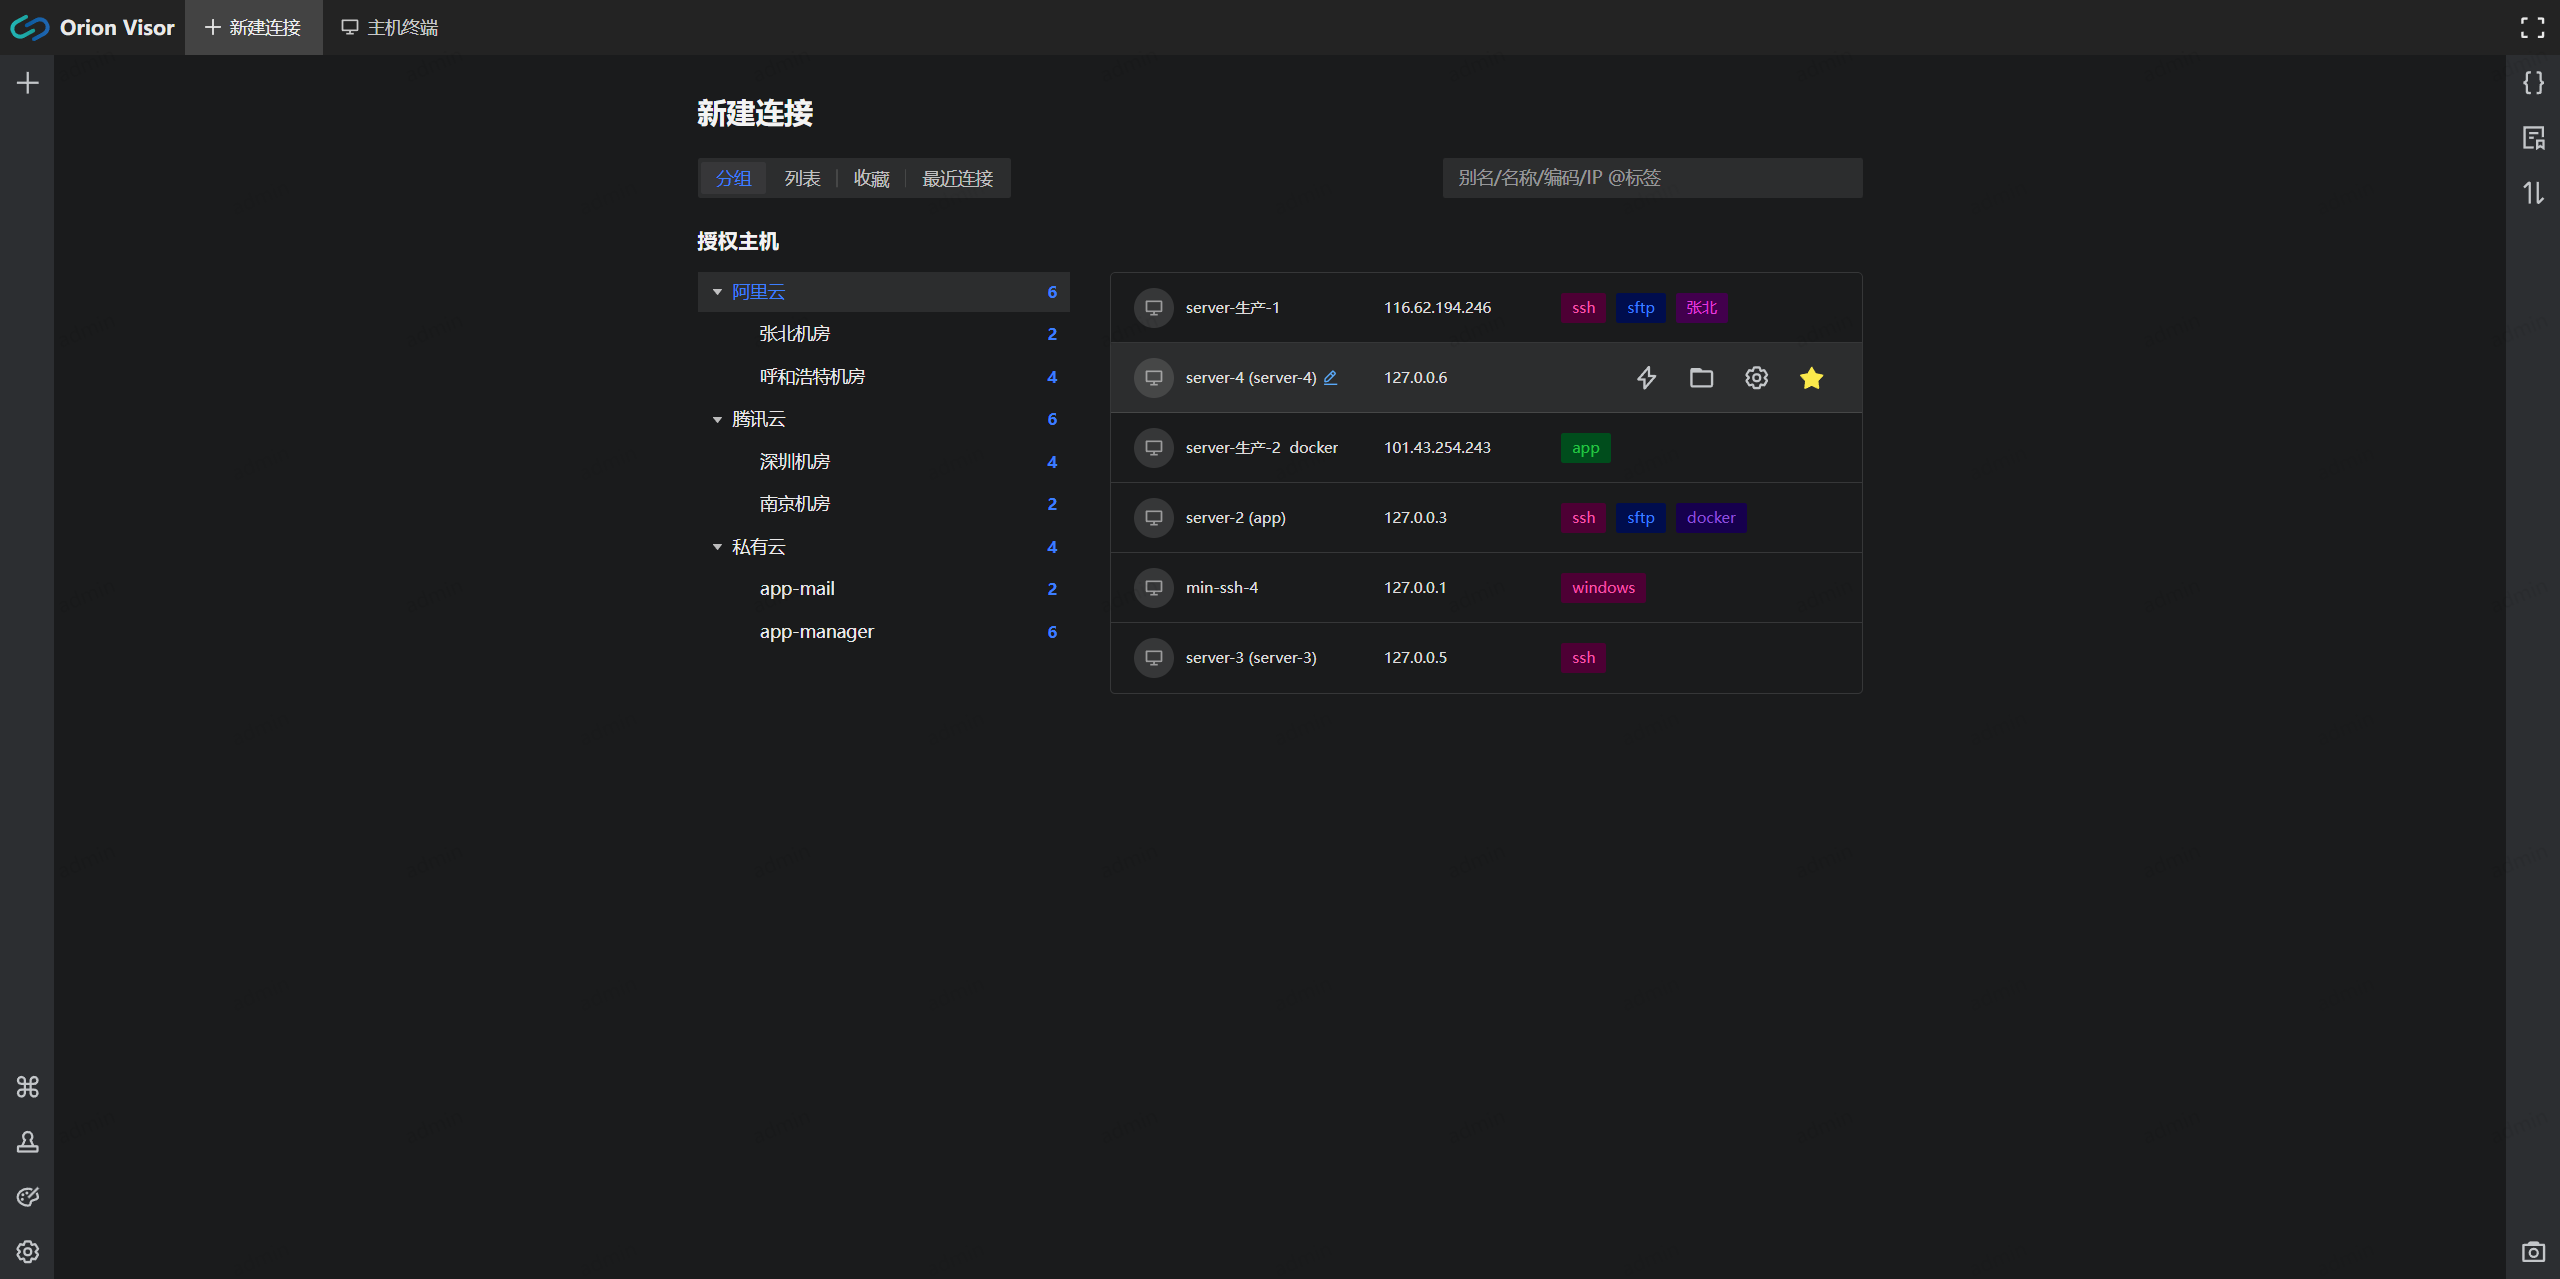Open the transfer list arrows icon
This screenshot has height=1279, width=2560.
(2532, 193)
